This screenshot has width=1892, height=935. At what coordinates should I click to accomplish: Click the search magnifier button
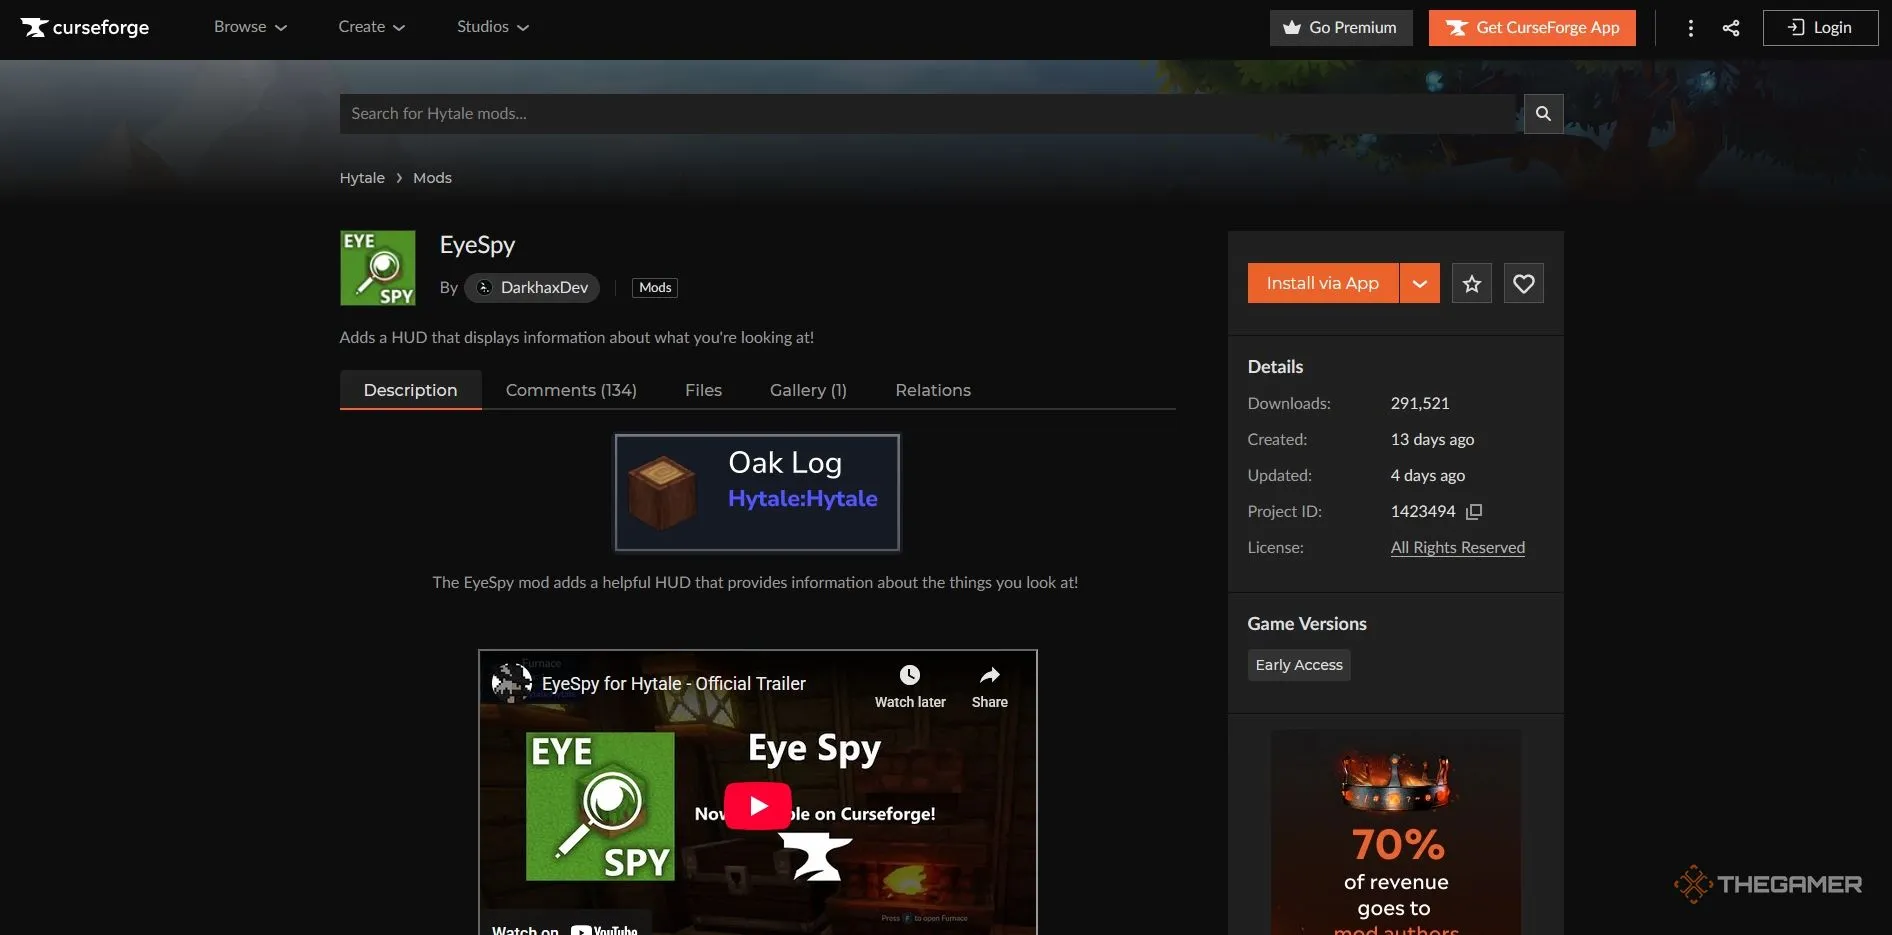(1543, 114)
